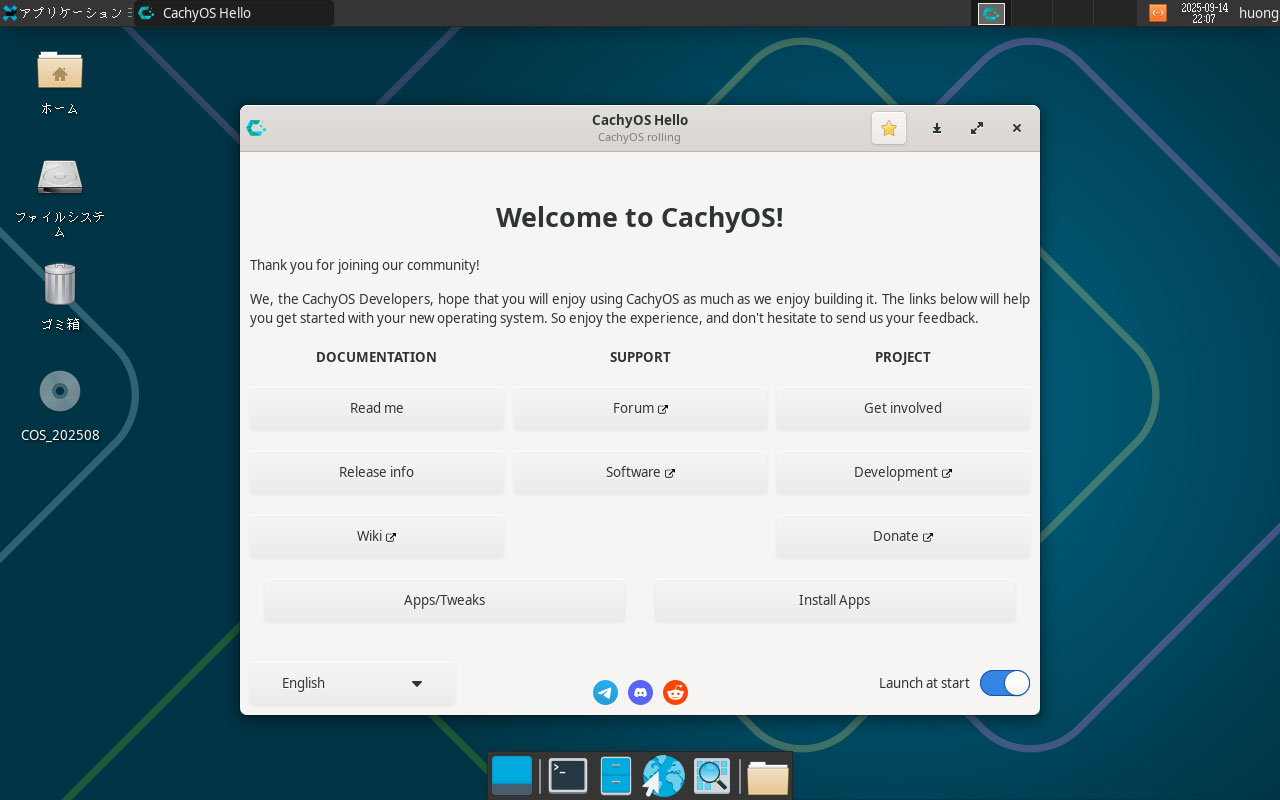1280x800 pixels.
Task: Open the File System desktop drive icon
Action: (x=60, y=177)
